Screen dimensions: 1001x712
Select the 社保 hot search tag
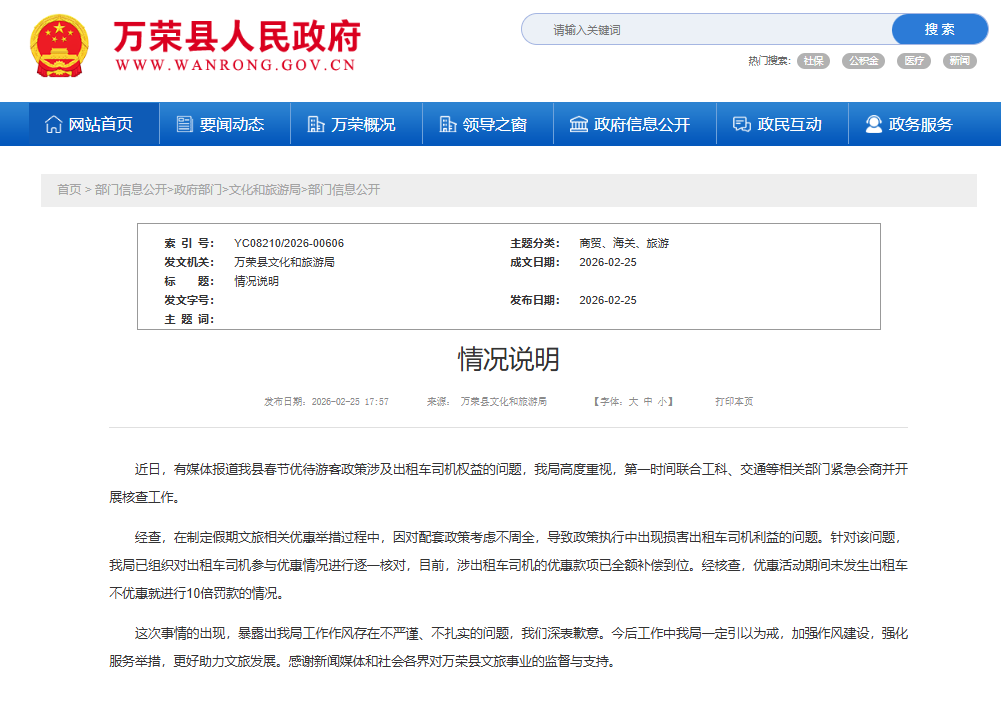(x=813, y=61)
